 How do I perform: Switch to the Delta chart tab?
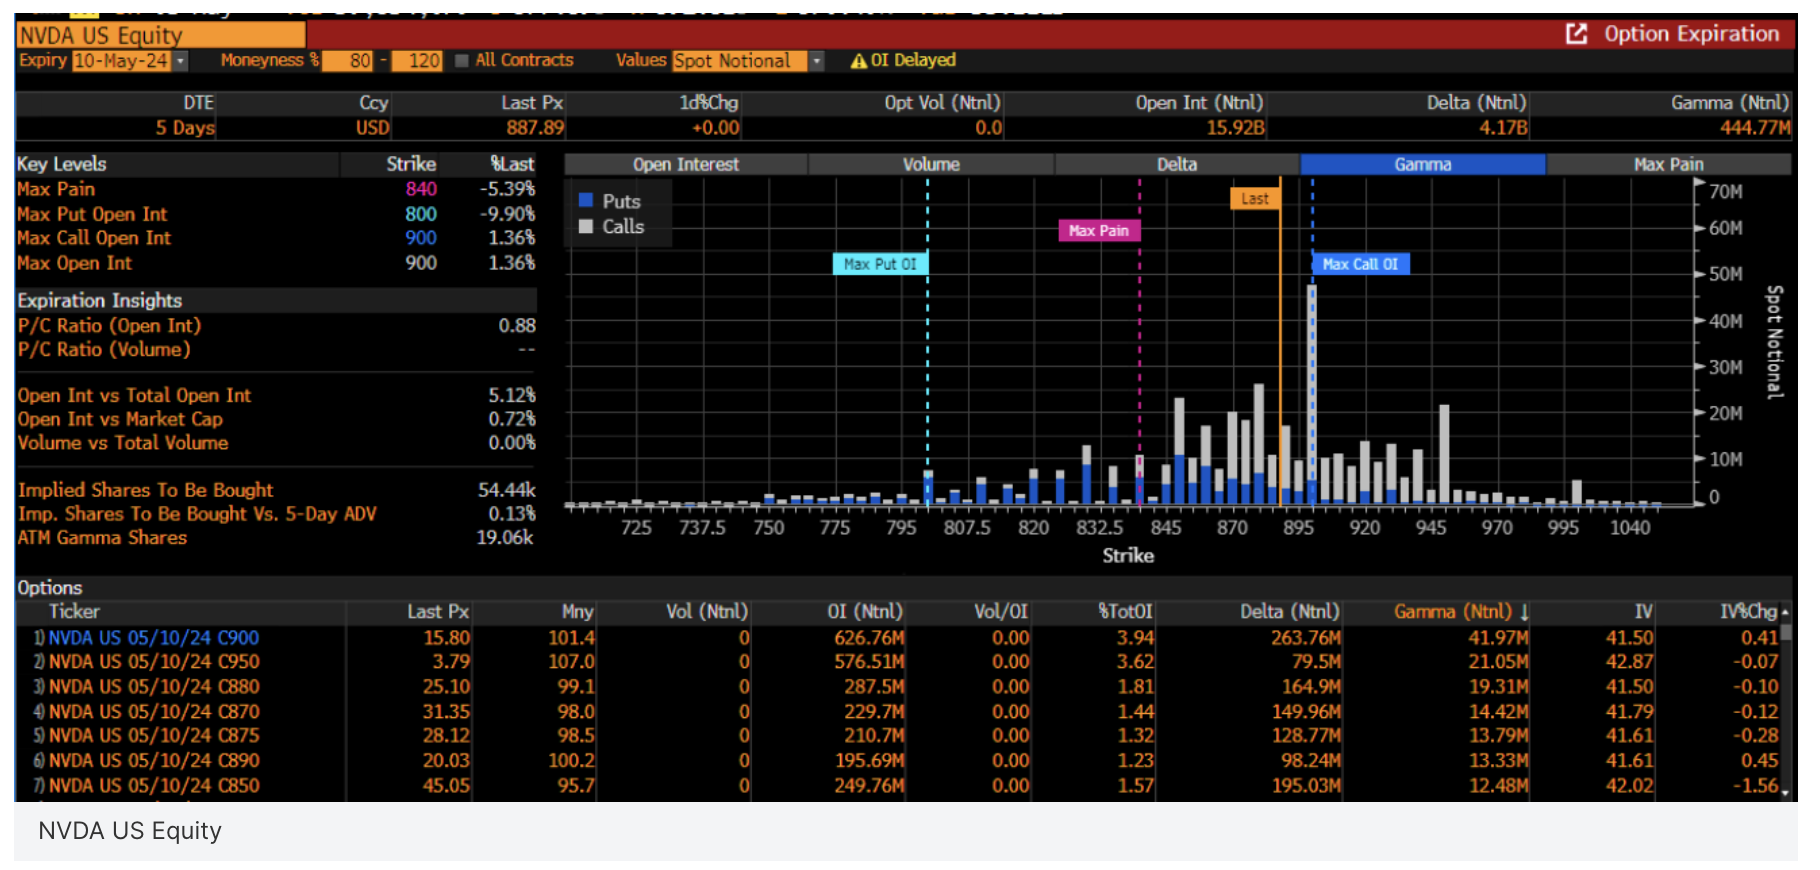pyautogui.click(x=1177, y=164)
